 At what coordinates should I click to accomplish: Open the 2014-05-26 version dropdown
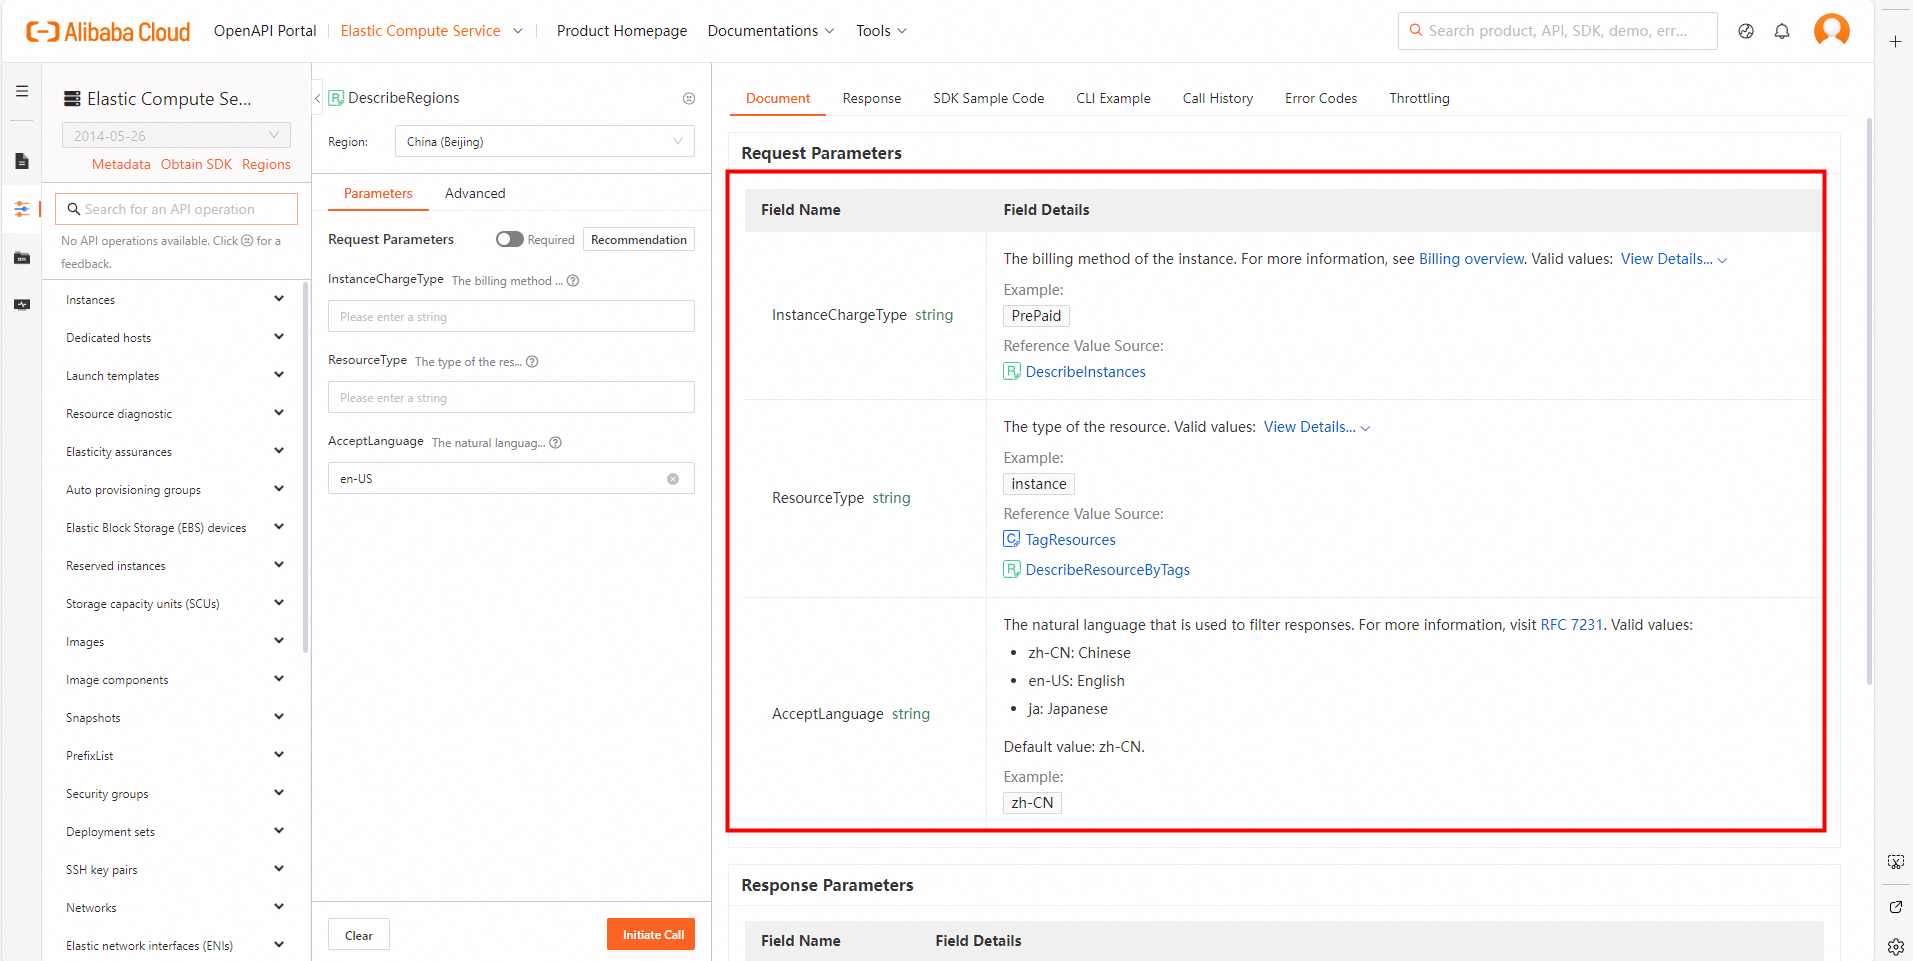tap(176, 135)
